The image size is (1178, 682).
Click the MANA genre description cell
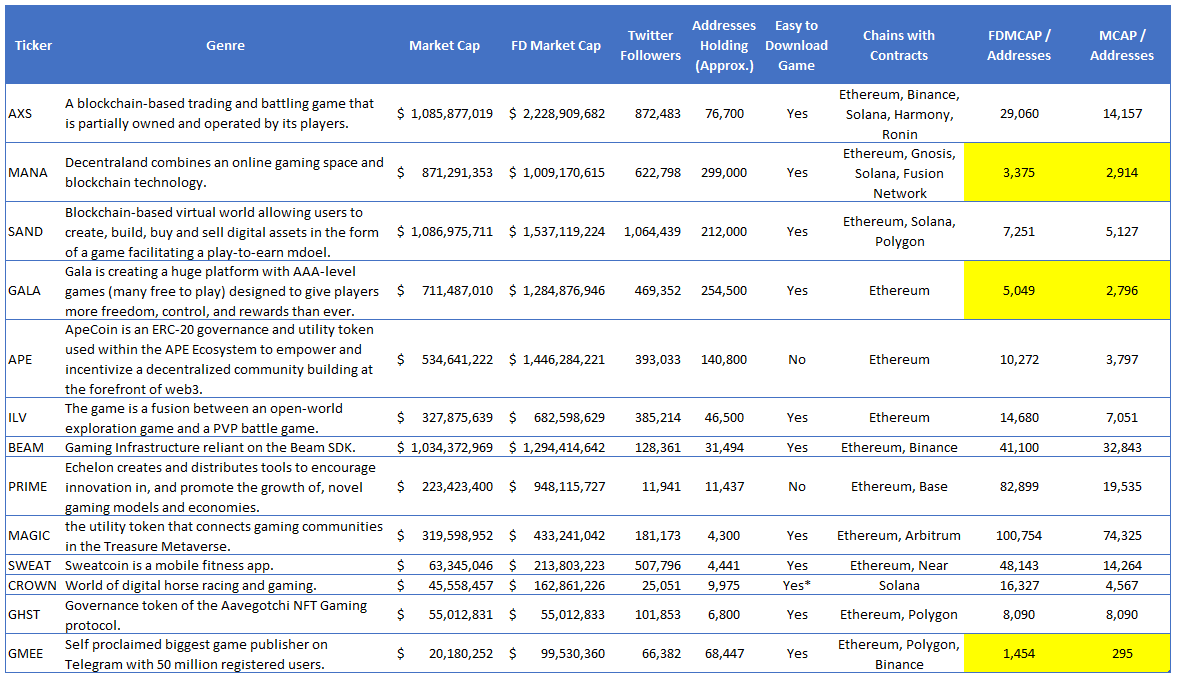tap(224, 172)
